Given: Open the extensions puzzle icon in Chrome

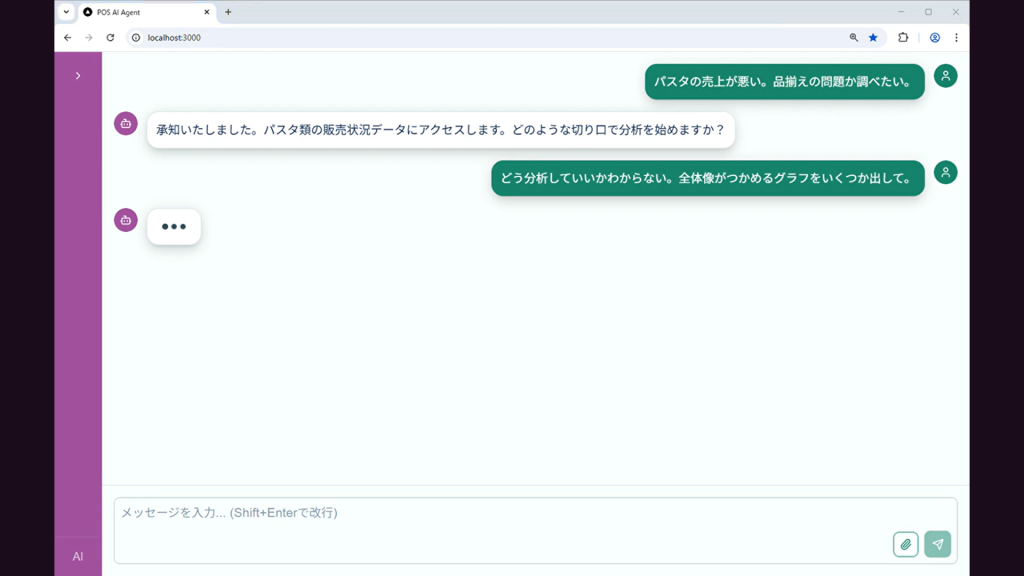Looking at the screenshot, I should [903, 37].
